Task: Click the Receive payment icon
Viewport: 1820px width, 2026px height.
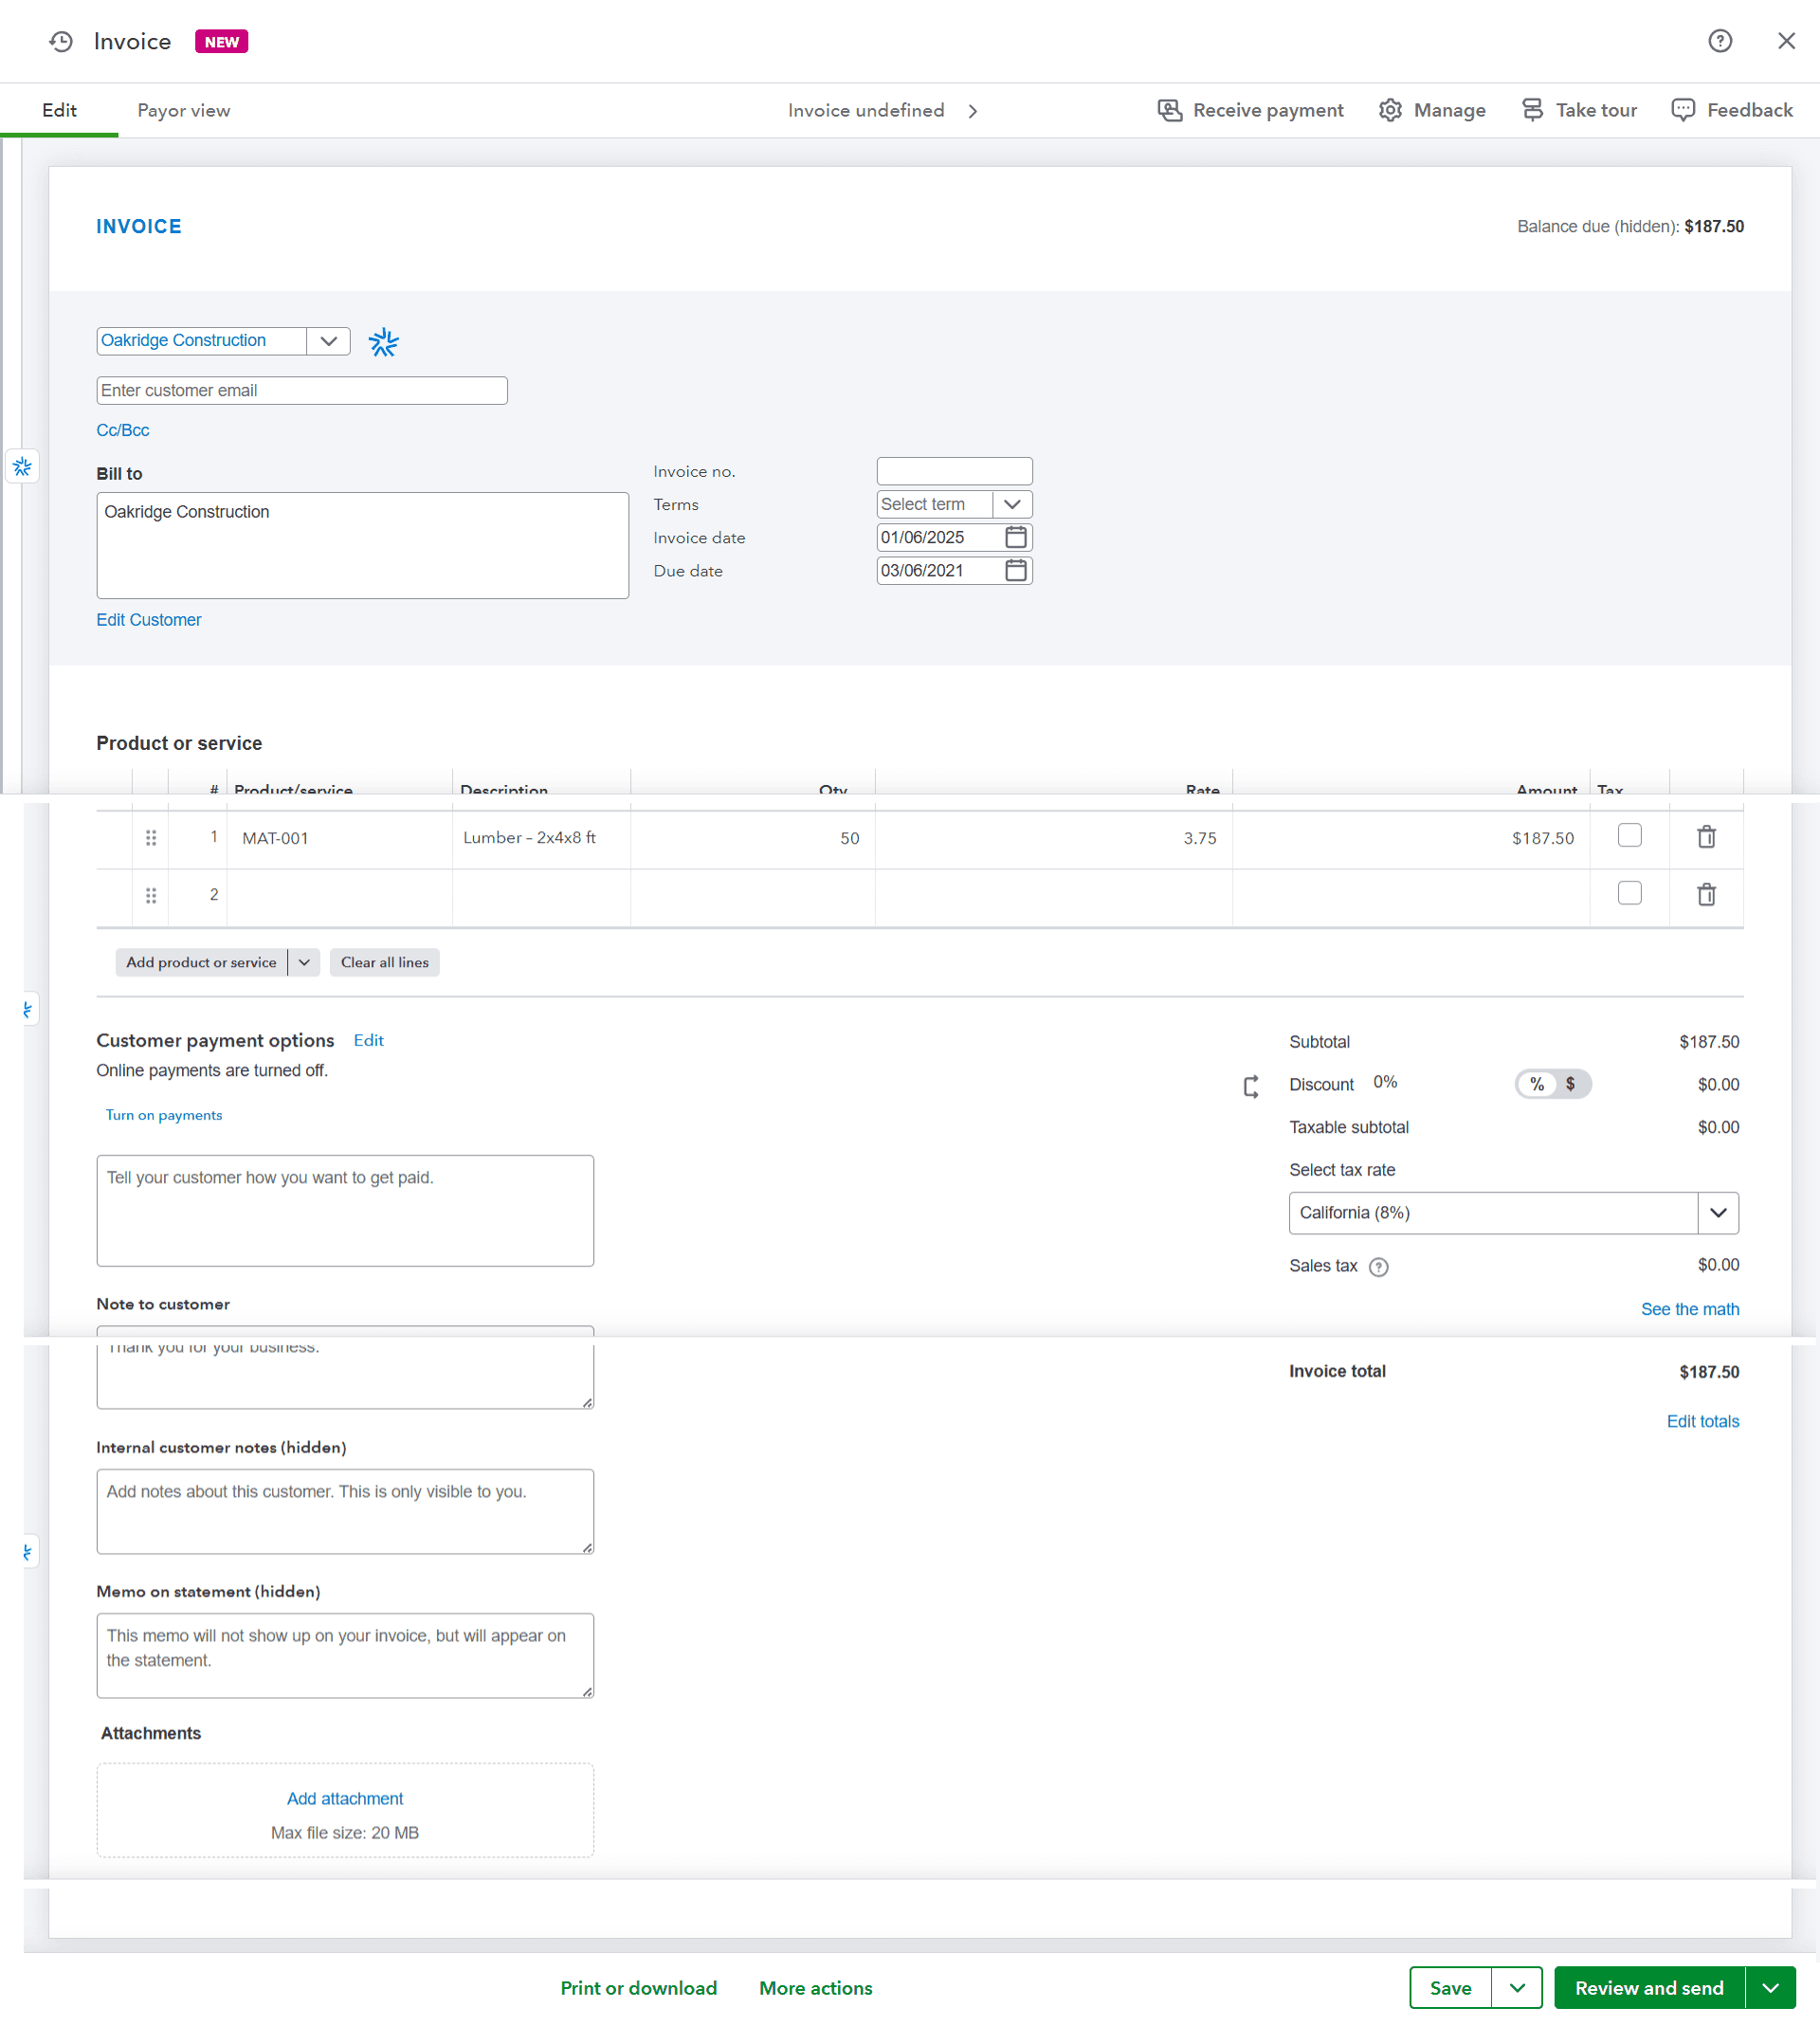Action: tap(1169, 110)
